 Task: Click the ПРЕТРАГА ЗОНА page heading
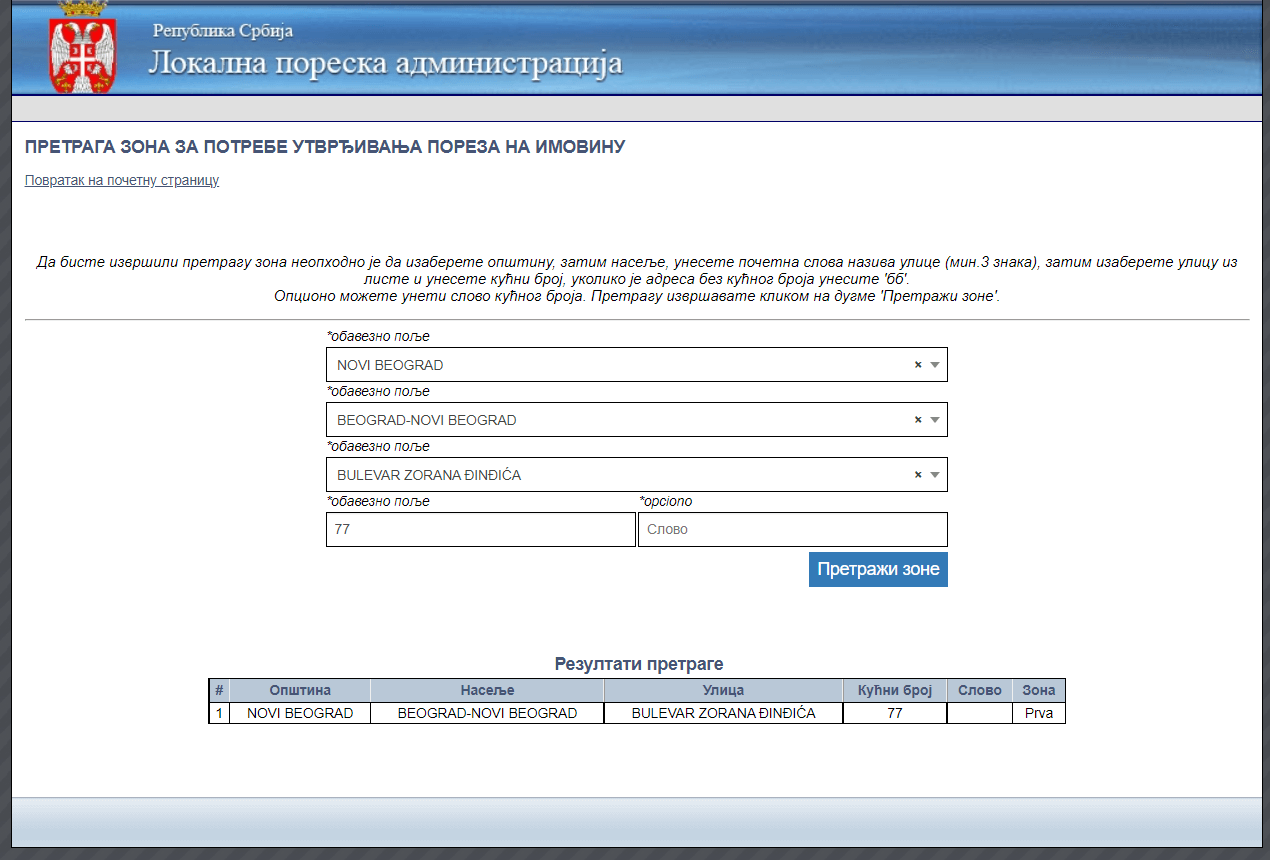325,147
